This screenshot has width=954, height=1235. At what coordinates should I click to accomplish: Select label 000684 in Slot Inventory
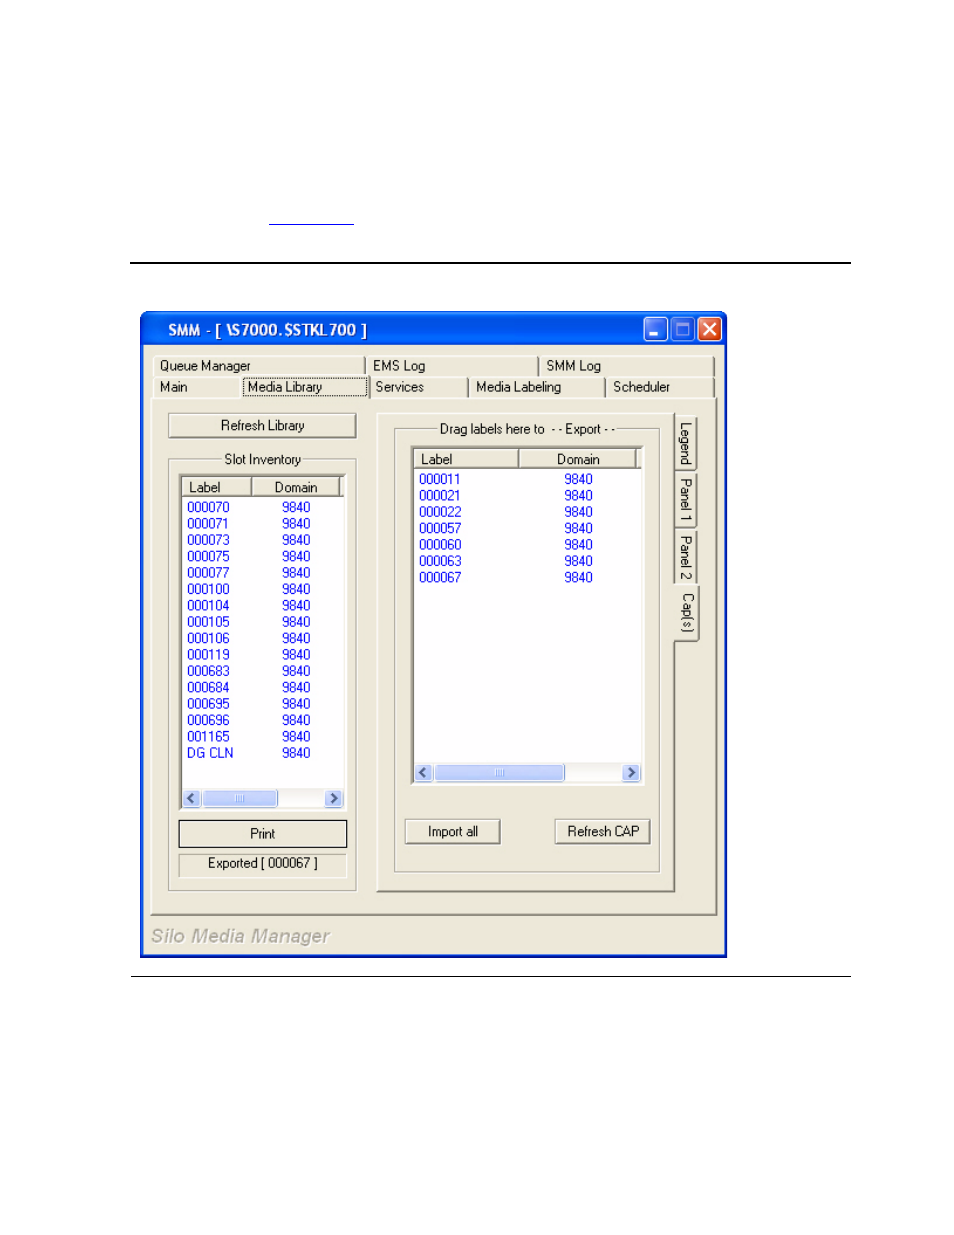coord(208,688)
